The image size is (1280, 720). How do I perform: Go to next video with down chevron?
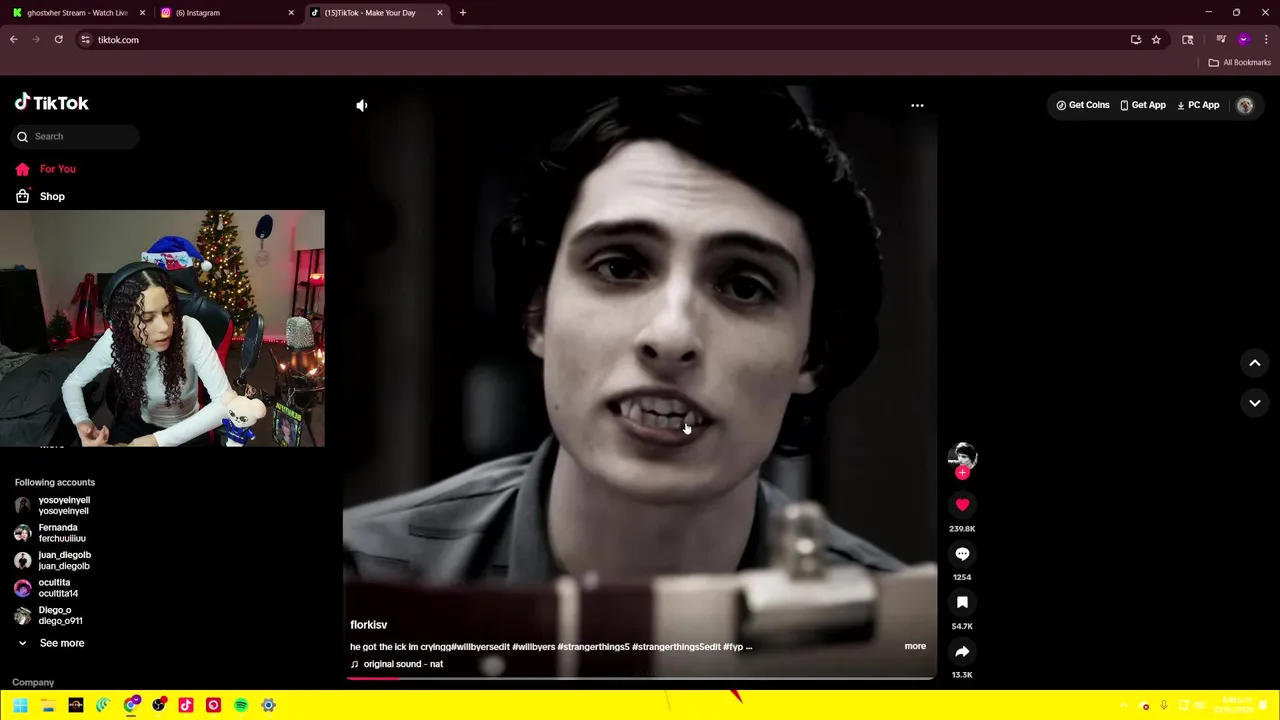tap(1255, 403)
